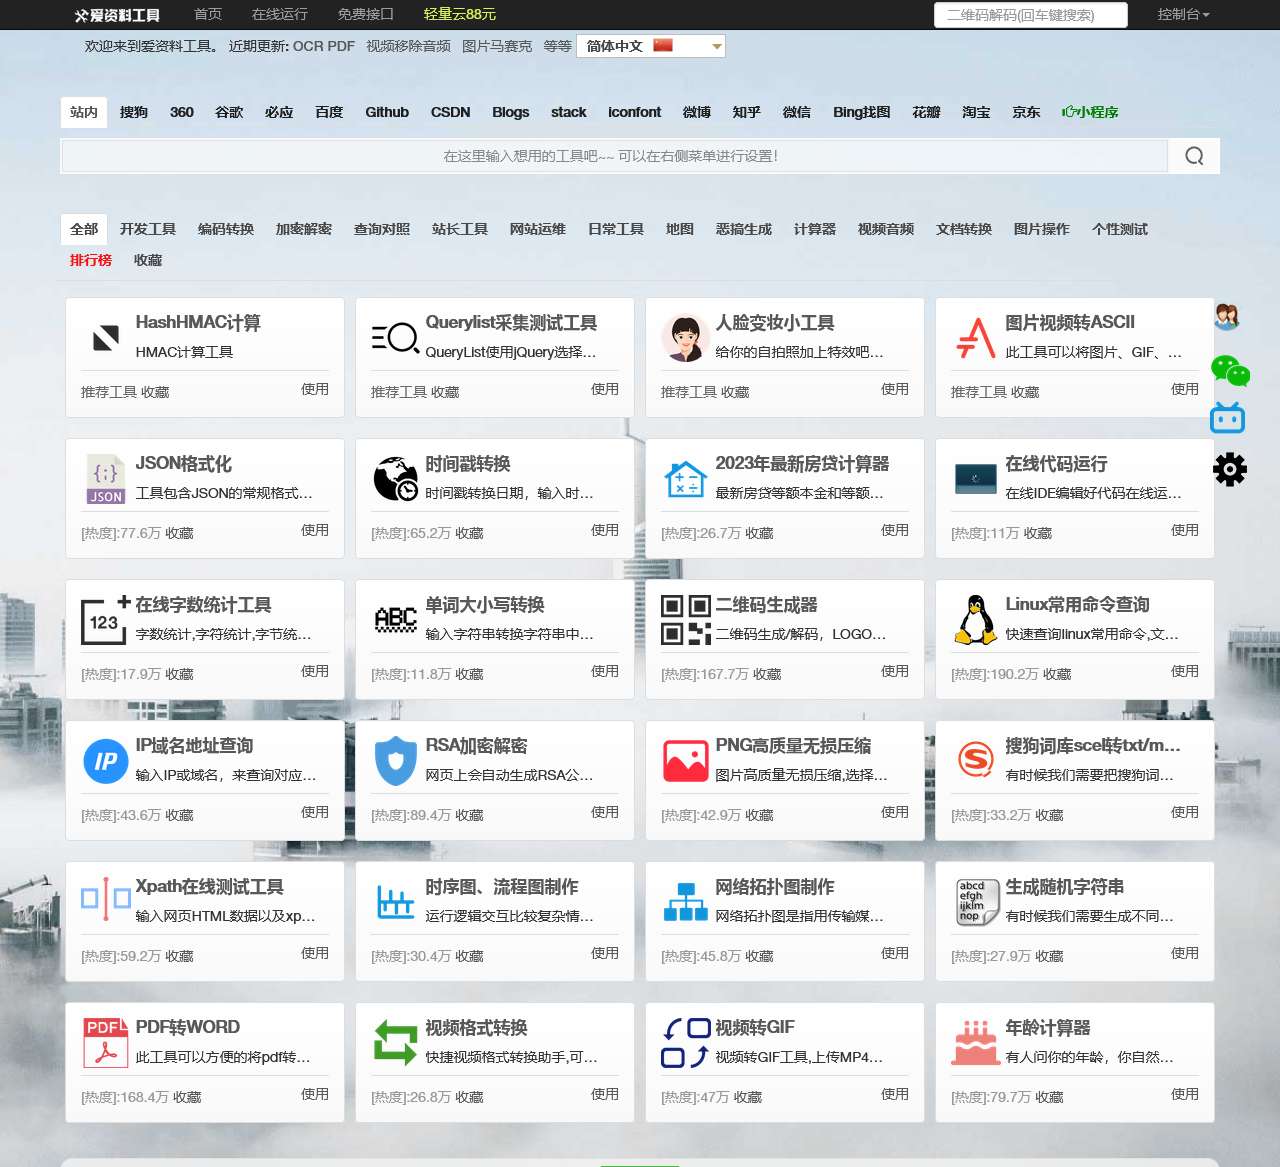Click the Bilibili TV icon on right
The width and height of the screenshot is (1280, 1167).
coord(1227,418)
